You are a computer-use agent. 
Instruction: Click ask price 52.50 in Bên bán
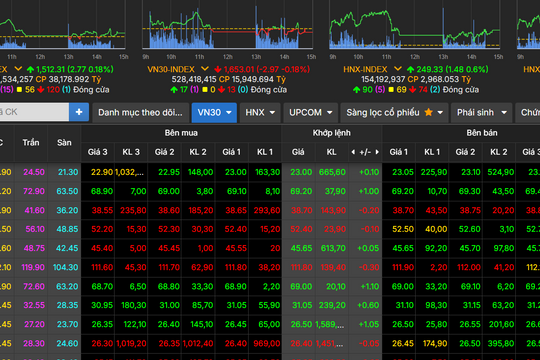coord(403,229)
